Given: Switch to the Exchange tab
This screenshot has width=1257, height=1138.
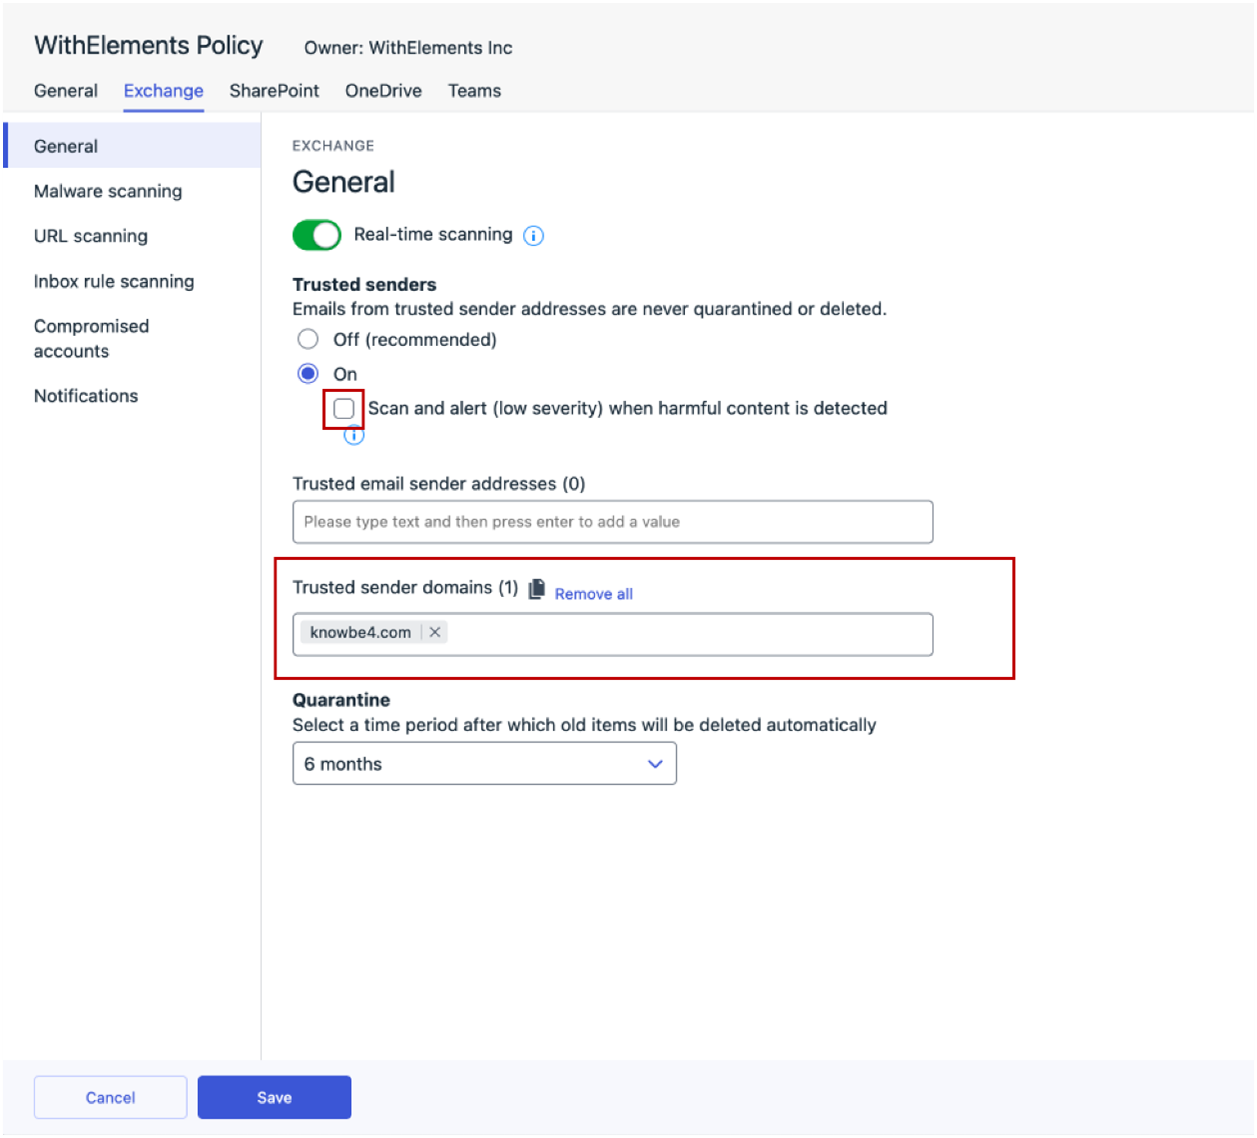Looking at the screenshot, I should [164, 91].
